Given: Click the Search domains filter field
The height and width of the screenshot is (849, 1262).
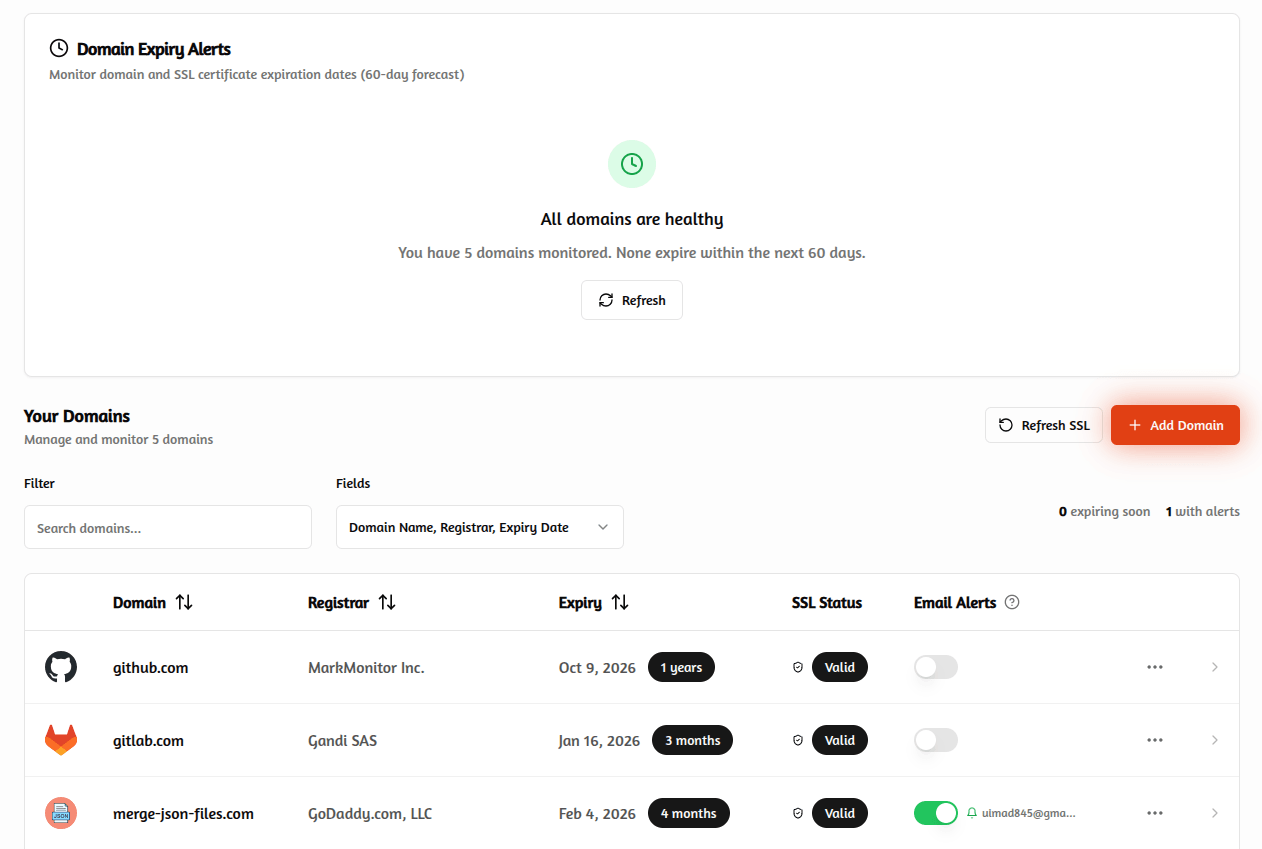Looking at the screenshot, I should click(x=168, y=527).
